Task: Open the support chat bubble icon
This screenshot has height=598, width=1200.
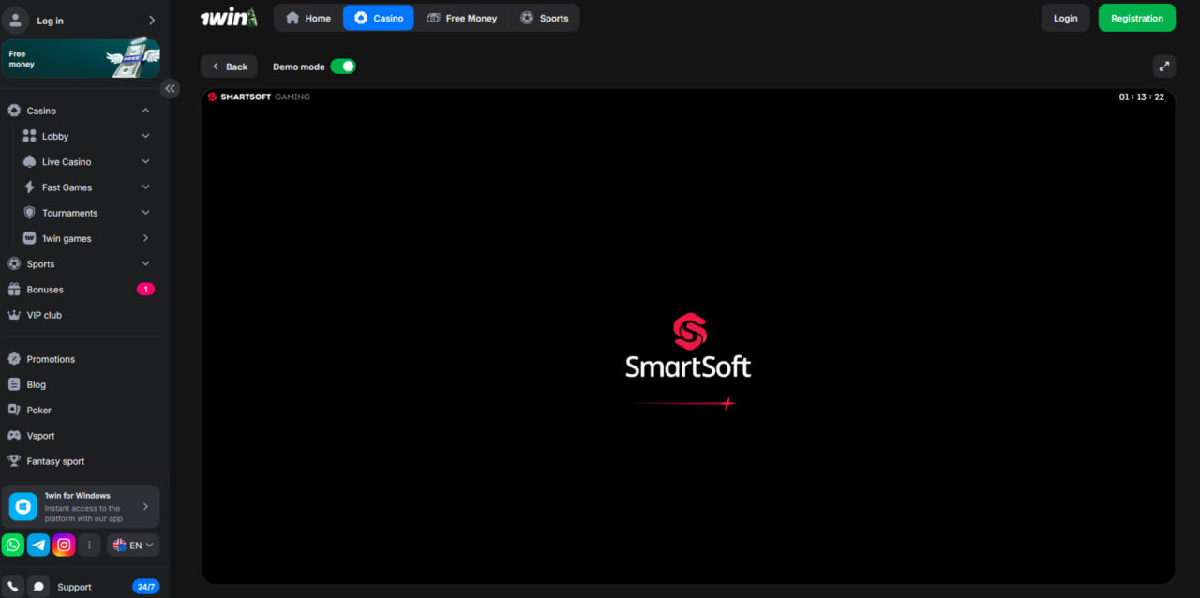Action: (39, 587)
